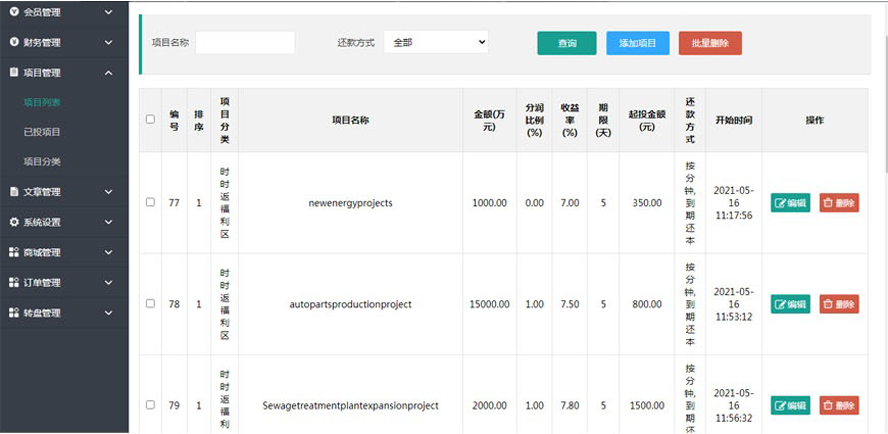Image resolution: width=888 pixels, height=434 pixels.
Task: Open 已投项目 submenu item
Action: (42, 132)
